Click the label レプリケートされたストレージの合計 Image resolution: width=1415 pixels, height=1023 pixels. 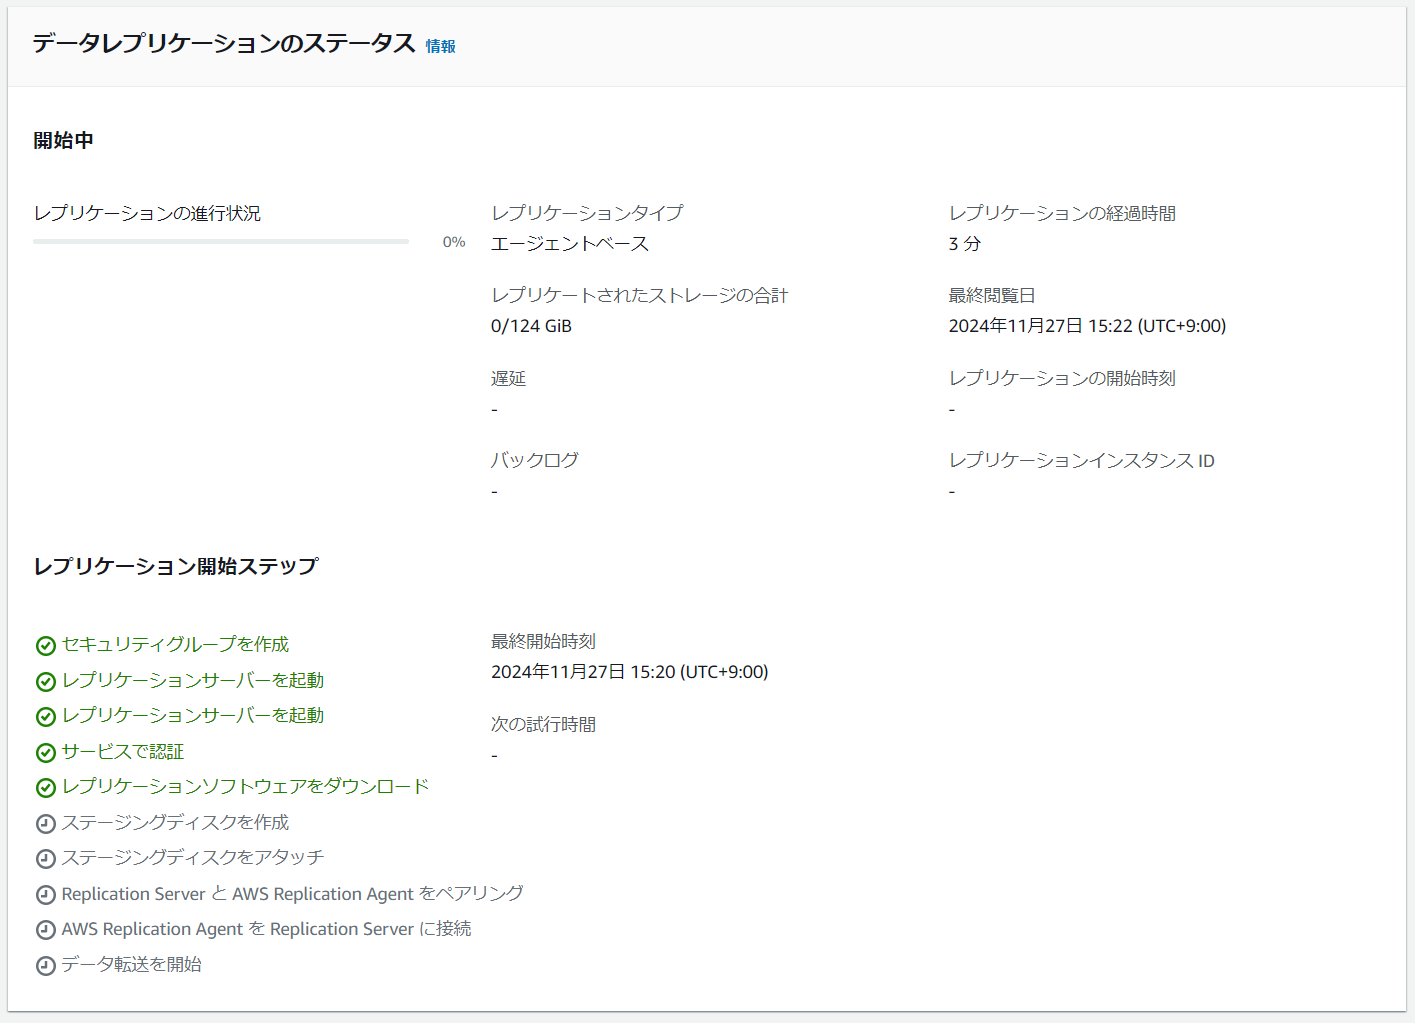639,295
